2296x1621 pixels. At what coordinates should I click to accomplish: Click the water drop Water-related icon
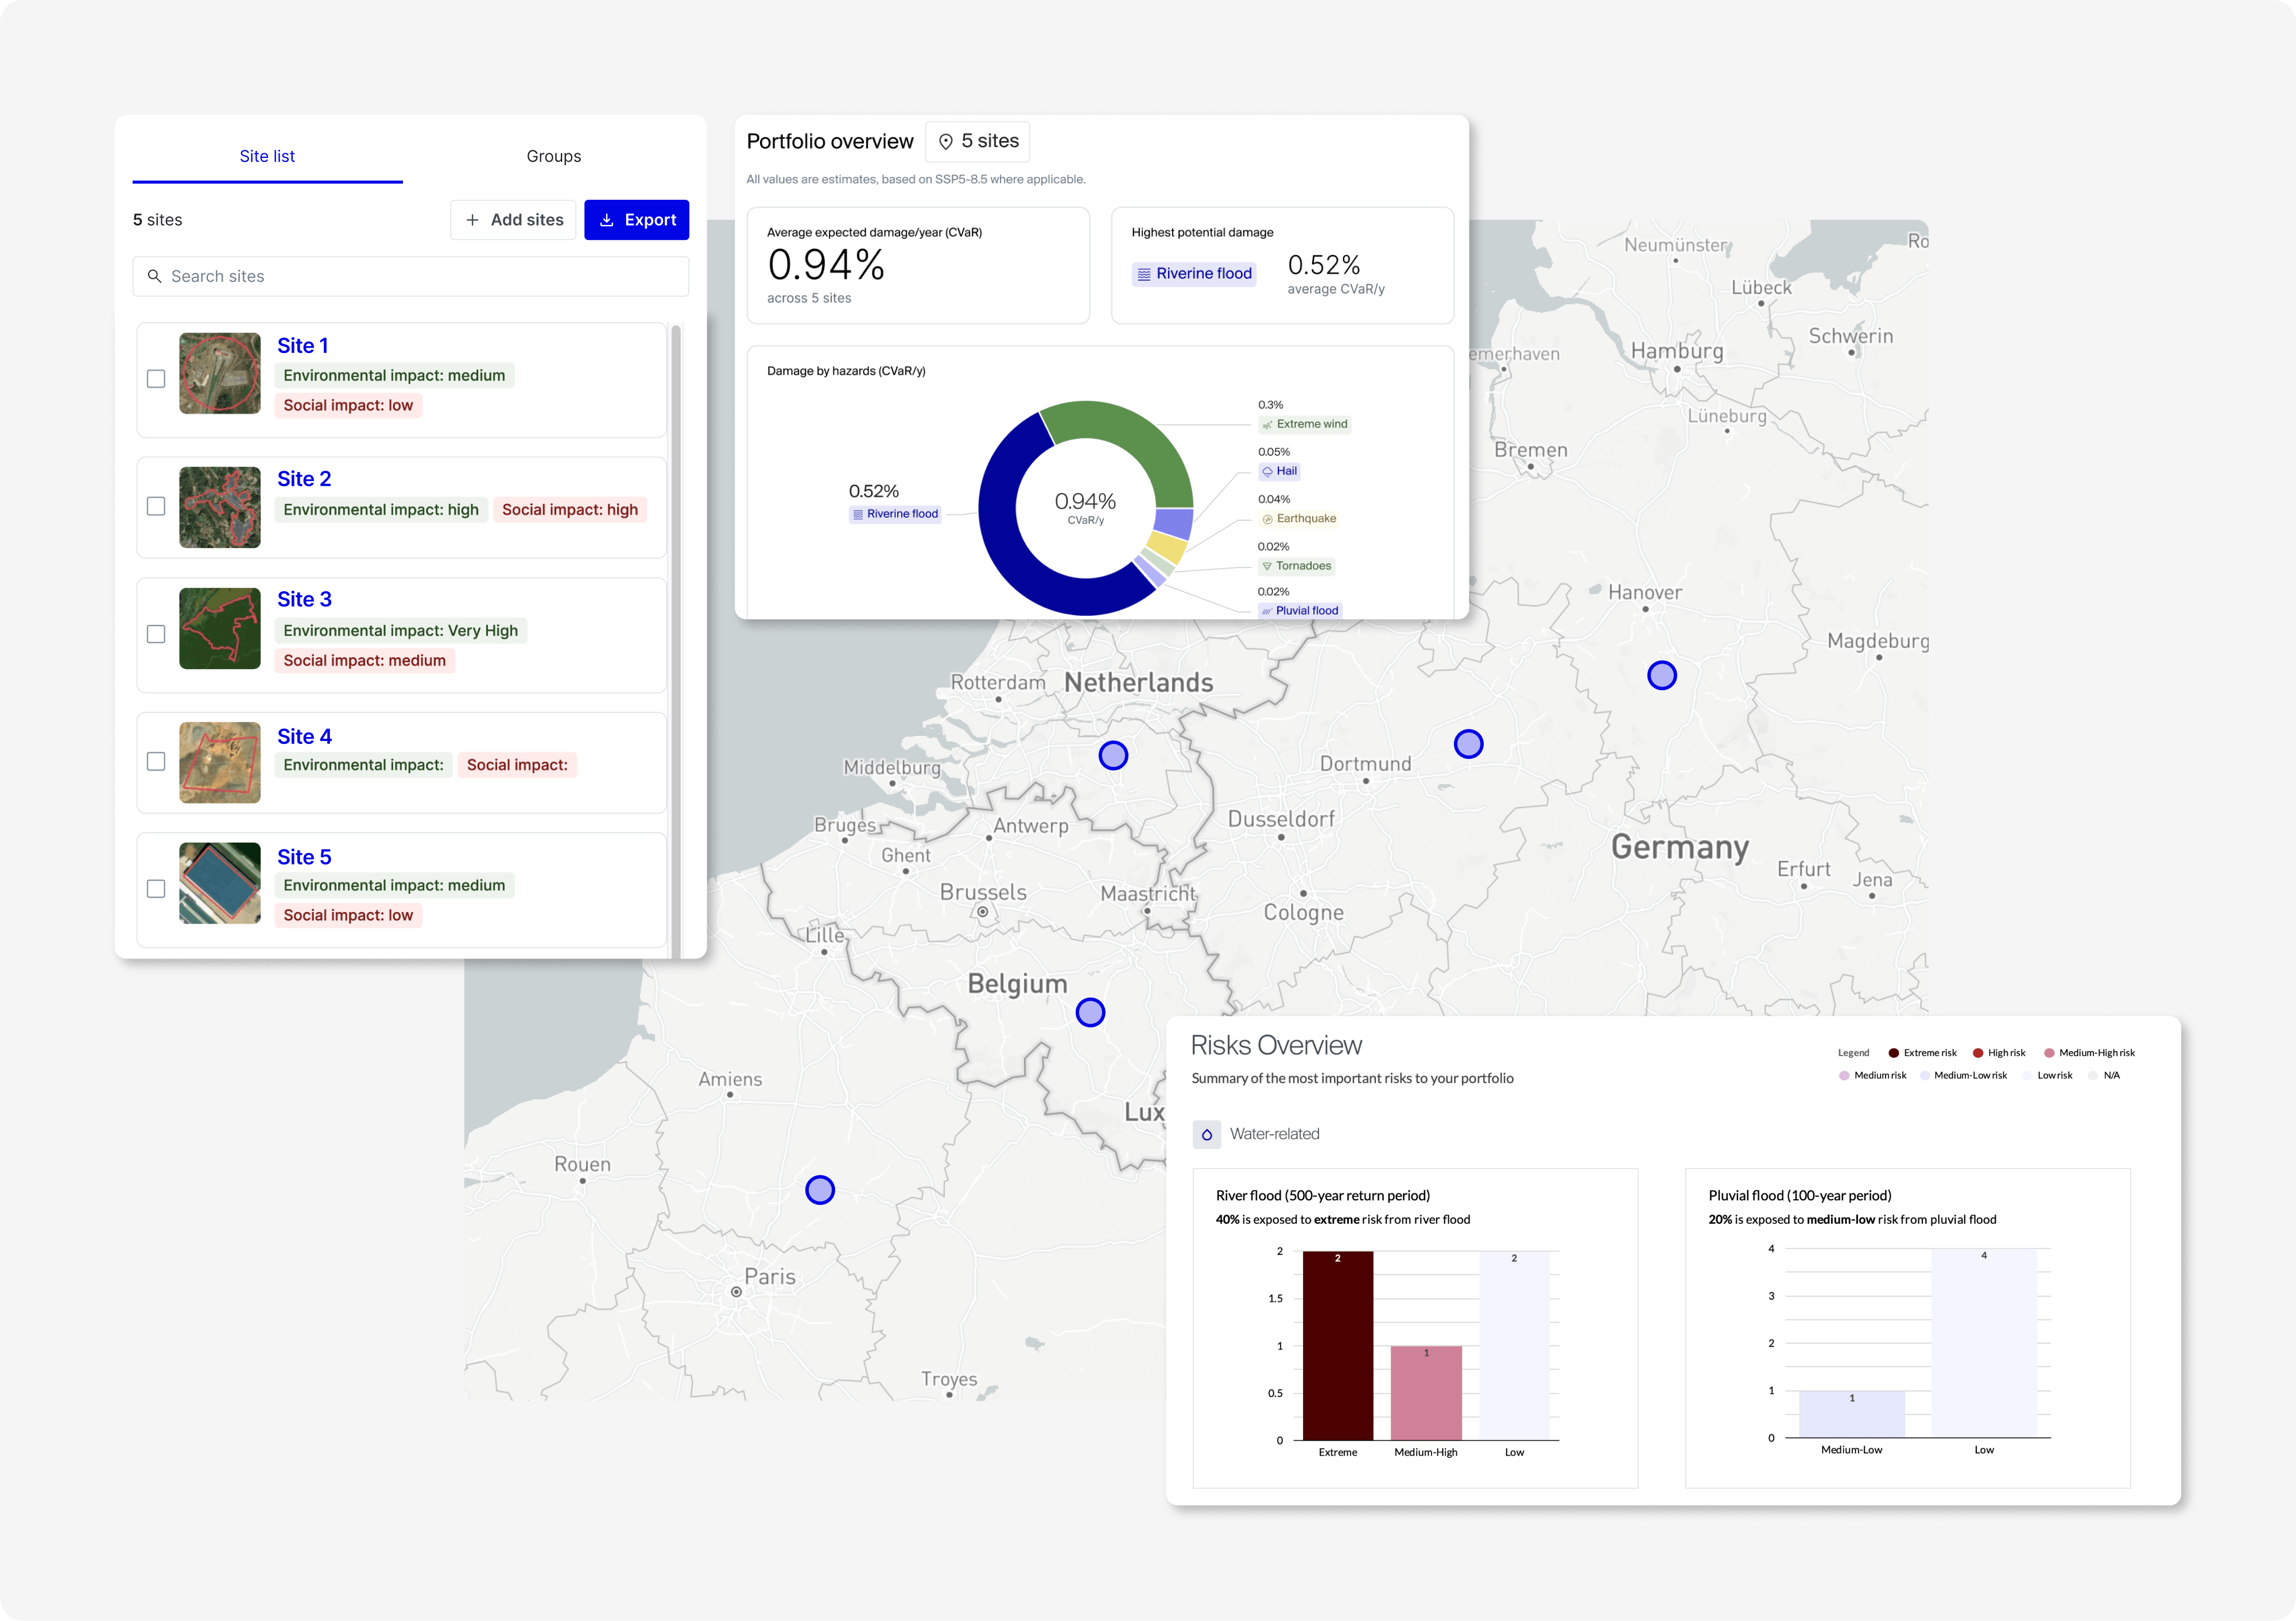(1206, 1134)
